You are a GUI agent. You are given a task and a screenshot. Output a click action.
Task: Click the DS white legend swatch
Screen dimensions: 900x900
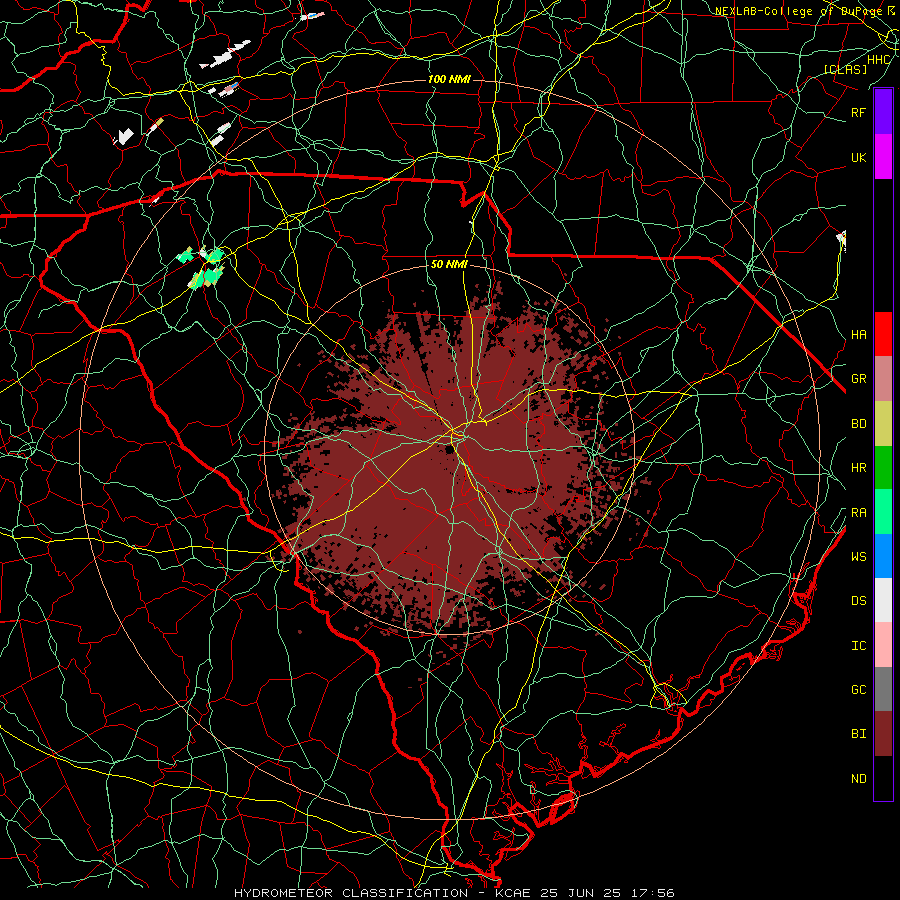coord(883,600)
